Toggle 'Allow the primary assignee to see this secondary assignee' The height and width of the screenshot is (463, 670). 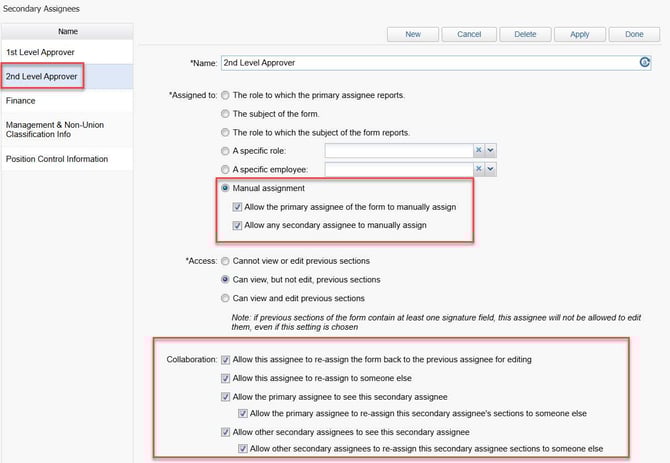coord(226,396)
